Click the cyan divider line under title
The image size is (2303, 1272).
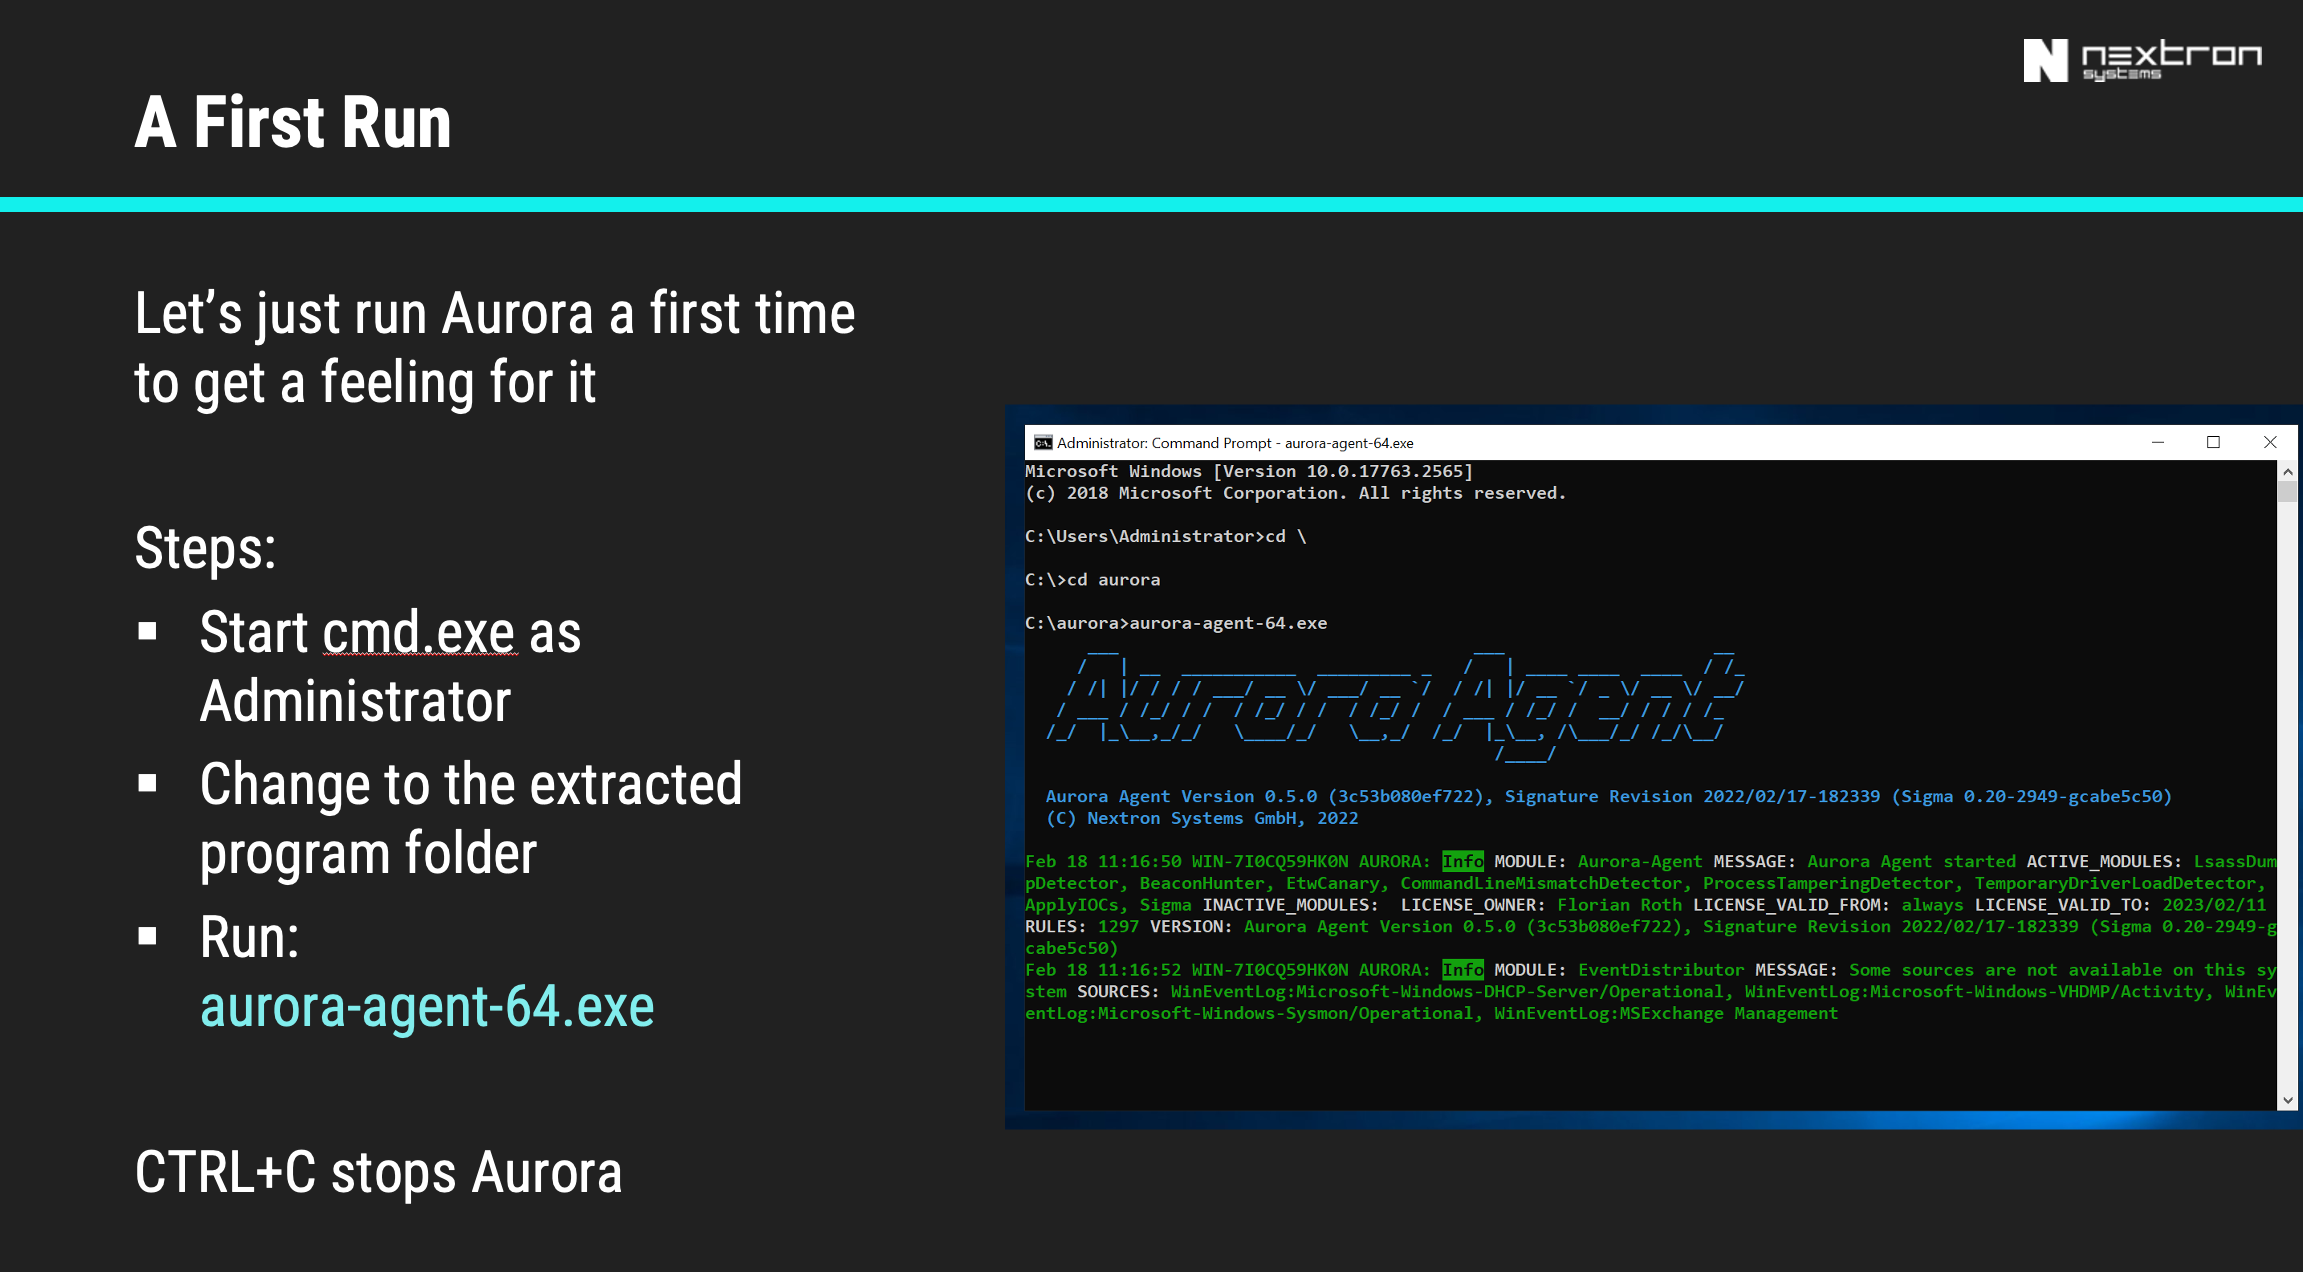[x=1151, y=204]
